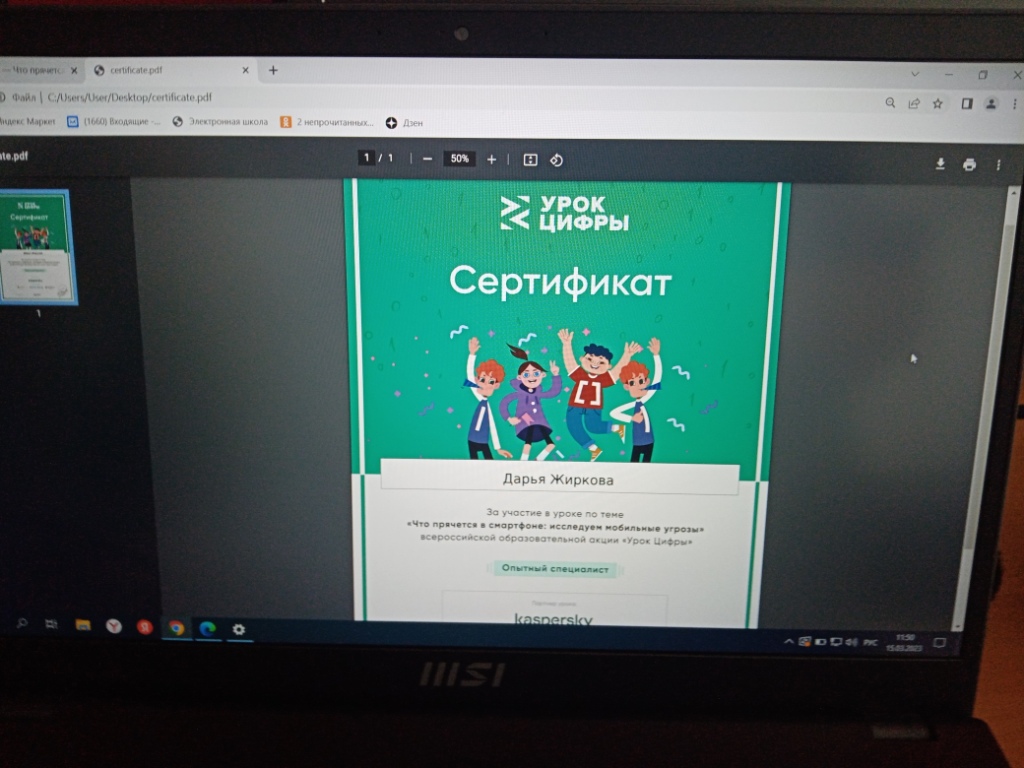Click the 'kaspersky' partner logo text
The width and height of the screenshot is (1024, 768).
click(553, 619)
